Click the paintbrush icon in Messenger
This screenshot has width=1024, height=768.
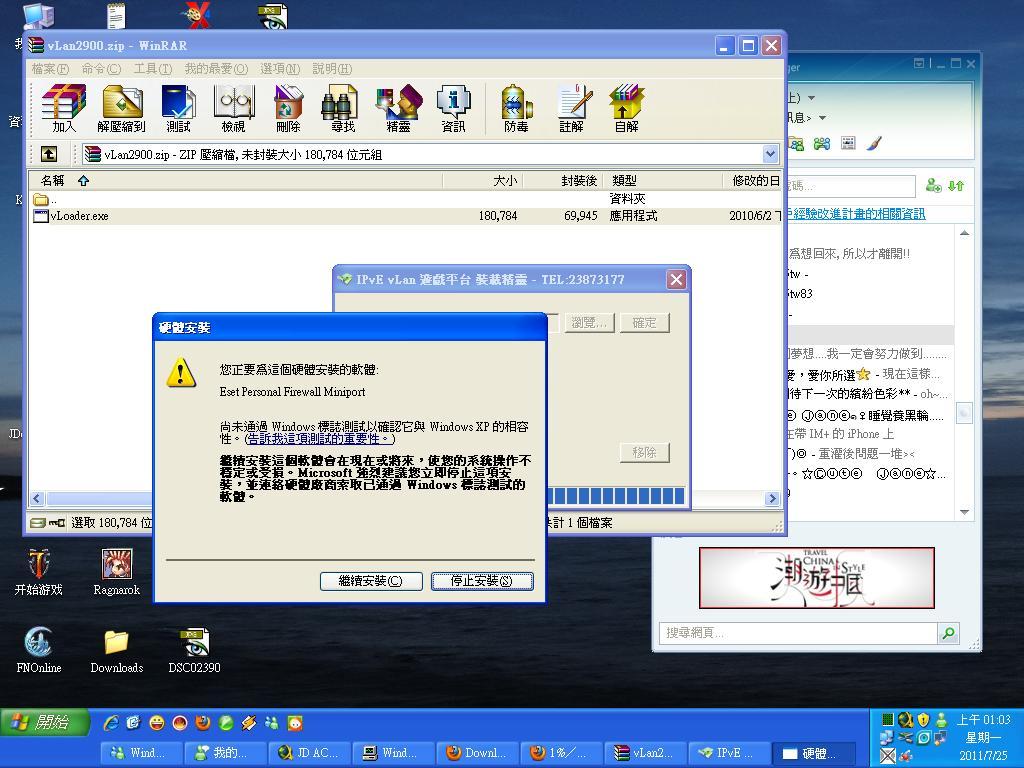pyautogui.click(x=874, y=143)
